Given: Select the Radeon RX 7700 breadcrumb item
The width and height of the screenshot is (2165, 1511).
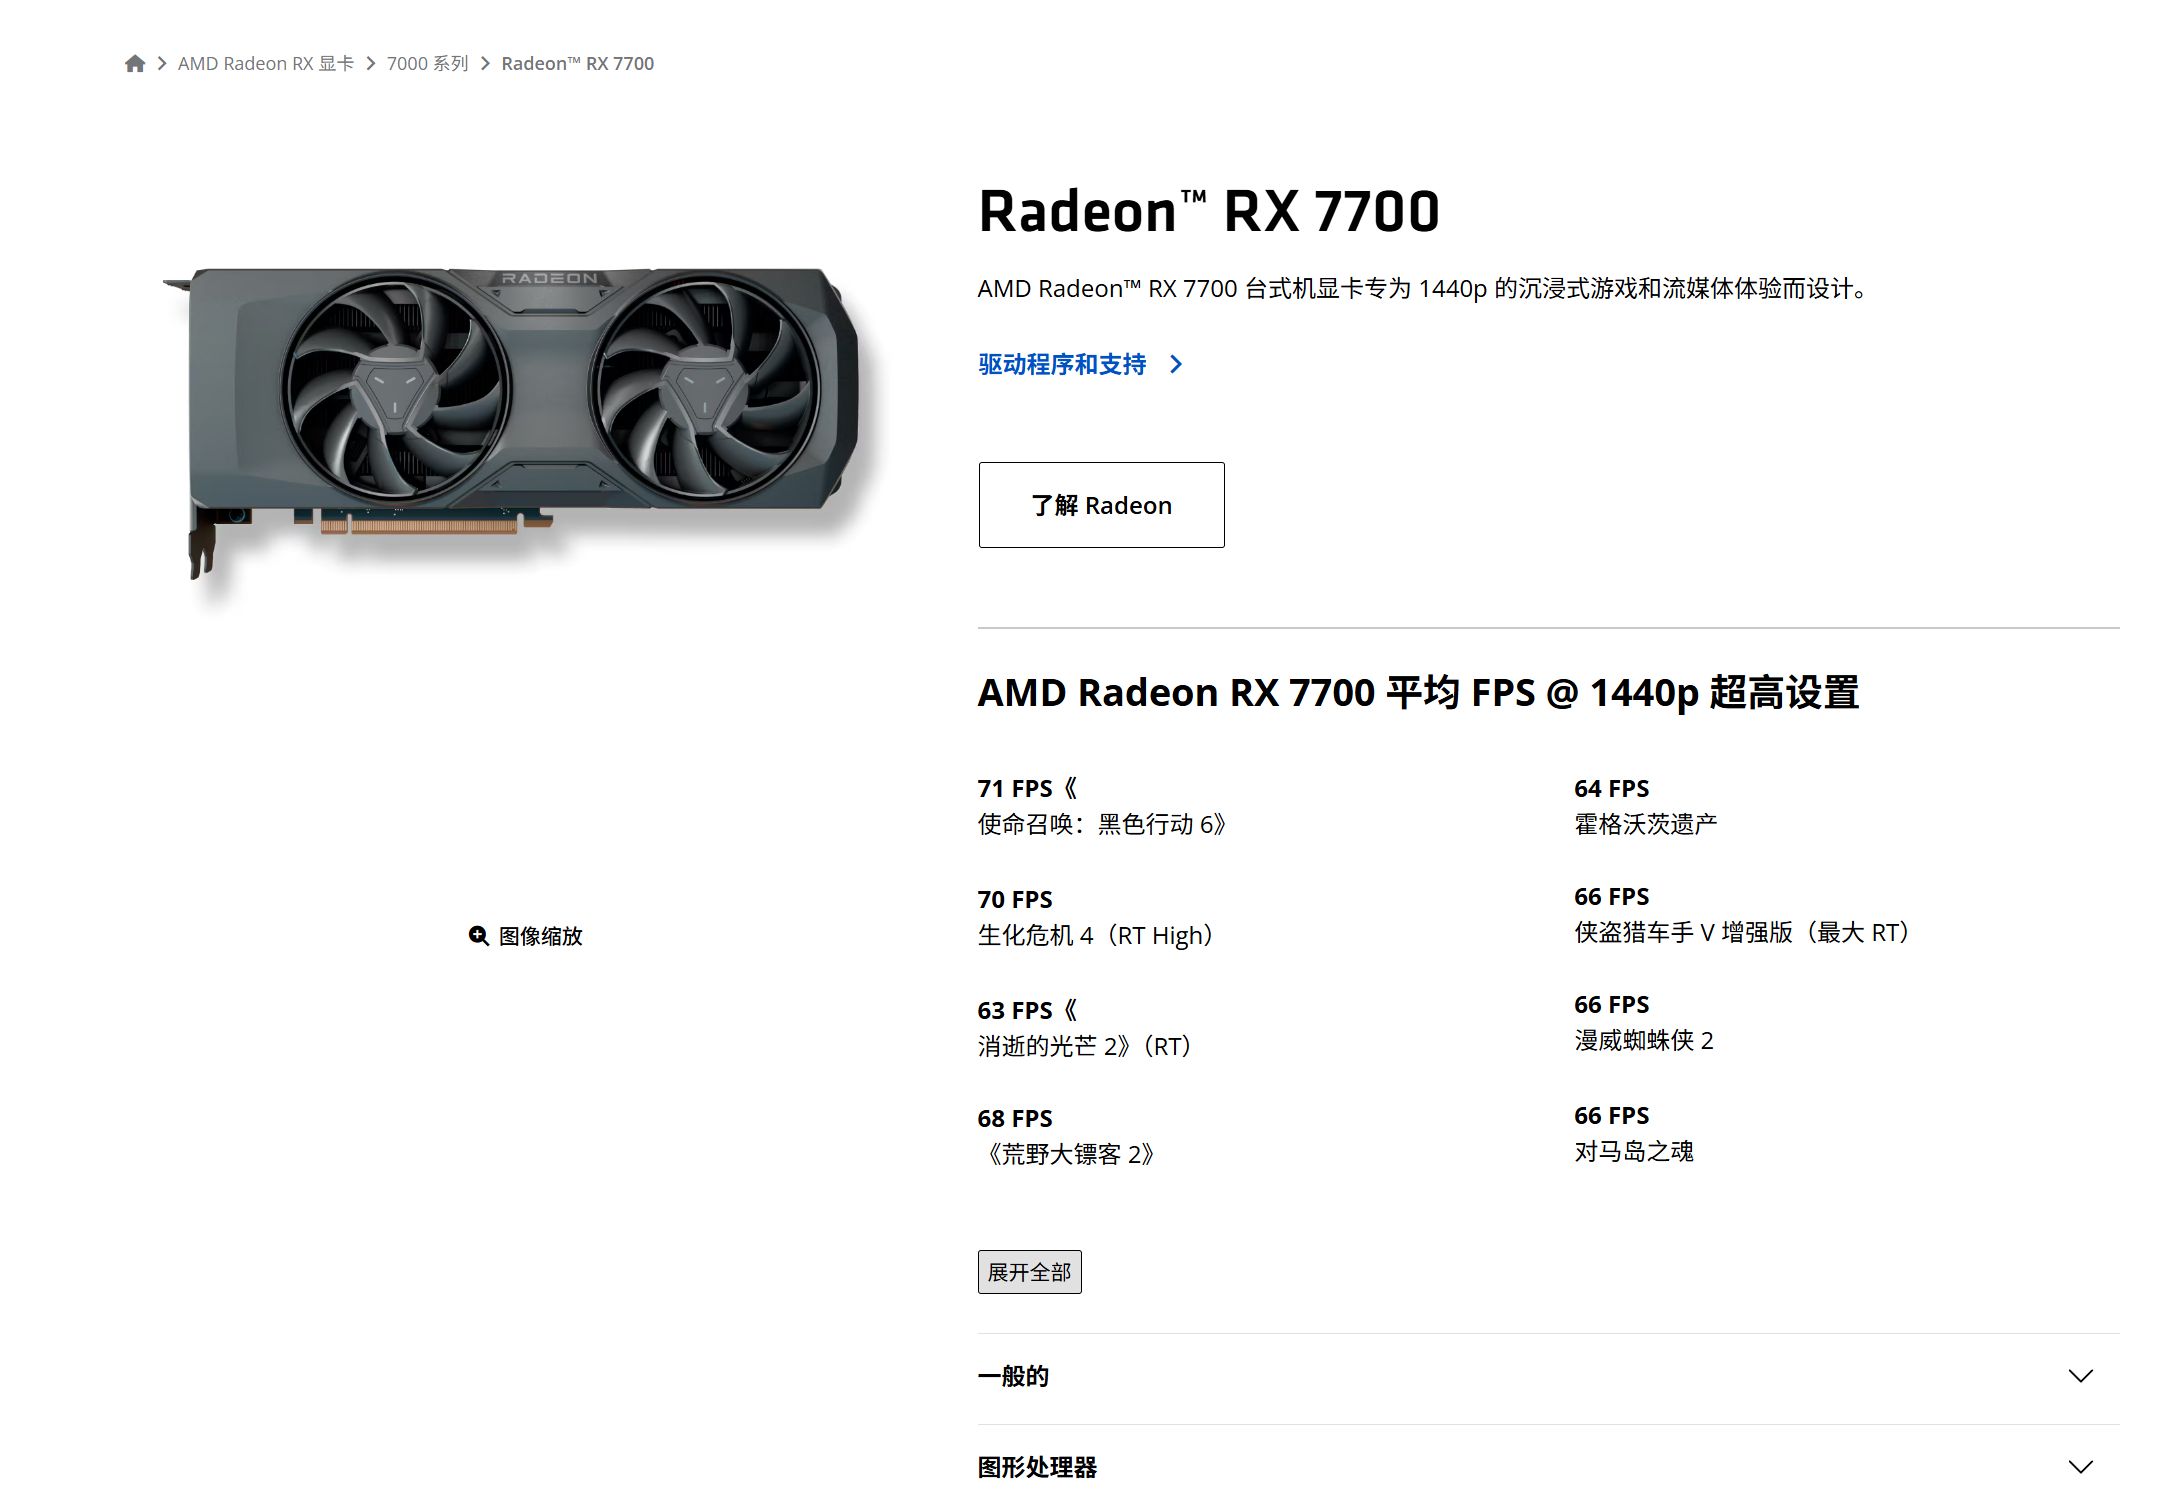Looking at the screenshot, I should pyautogui.click(x=578, y=64).
